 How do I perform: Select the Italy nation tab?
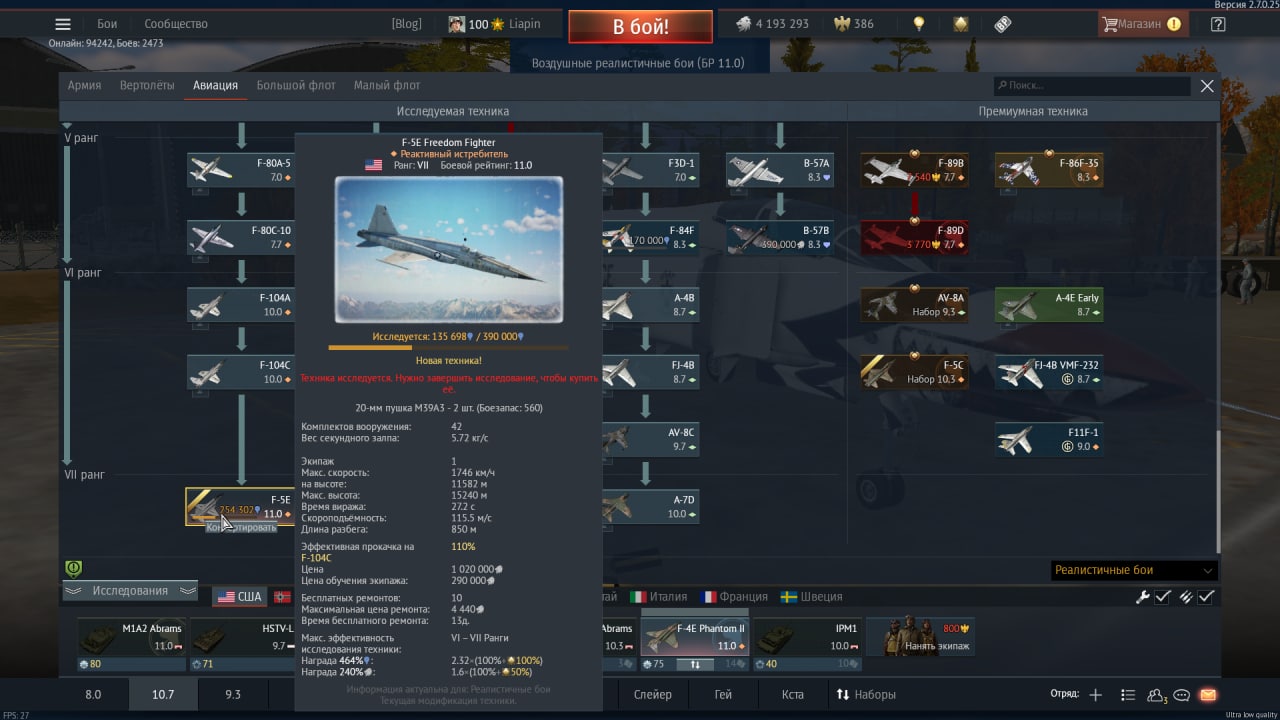(x=659, y=597)
